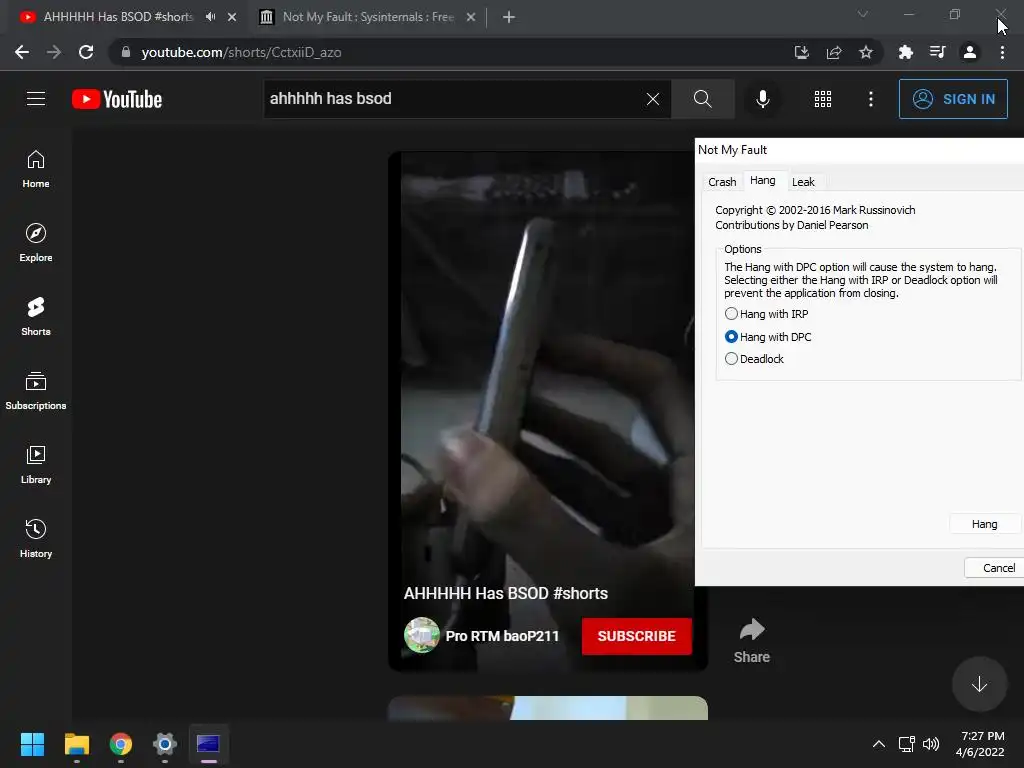
Task: Close the Not My Fault Sysinternals tab
Action: point(471,17)
